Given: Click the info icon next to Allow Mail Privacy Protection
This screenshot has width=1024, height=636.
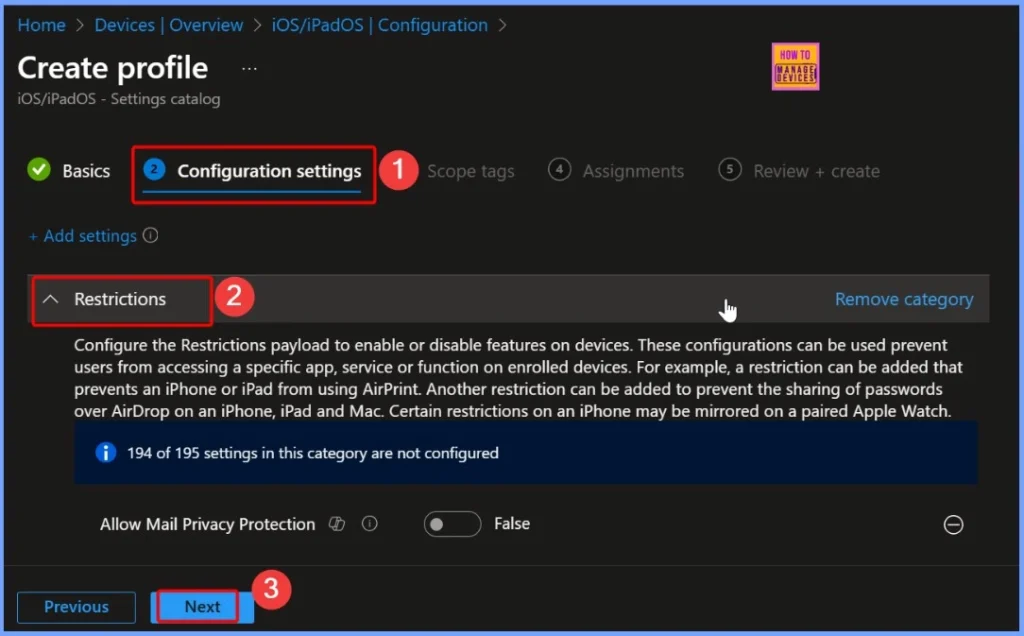Looking at the screenshot, I should pyautogui.click(x=369, y=524).
